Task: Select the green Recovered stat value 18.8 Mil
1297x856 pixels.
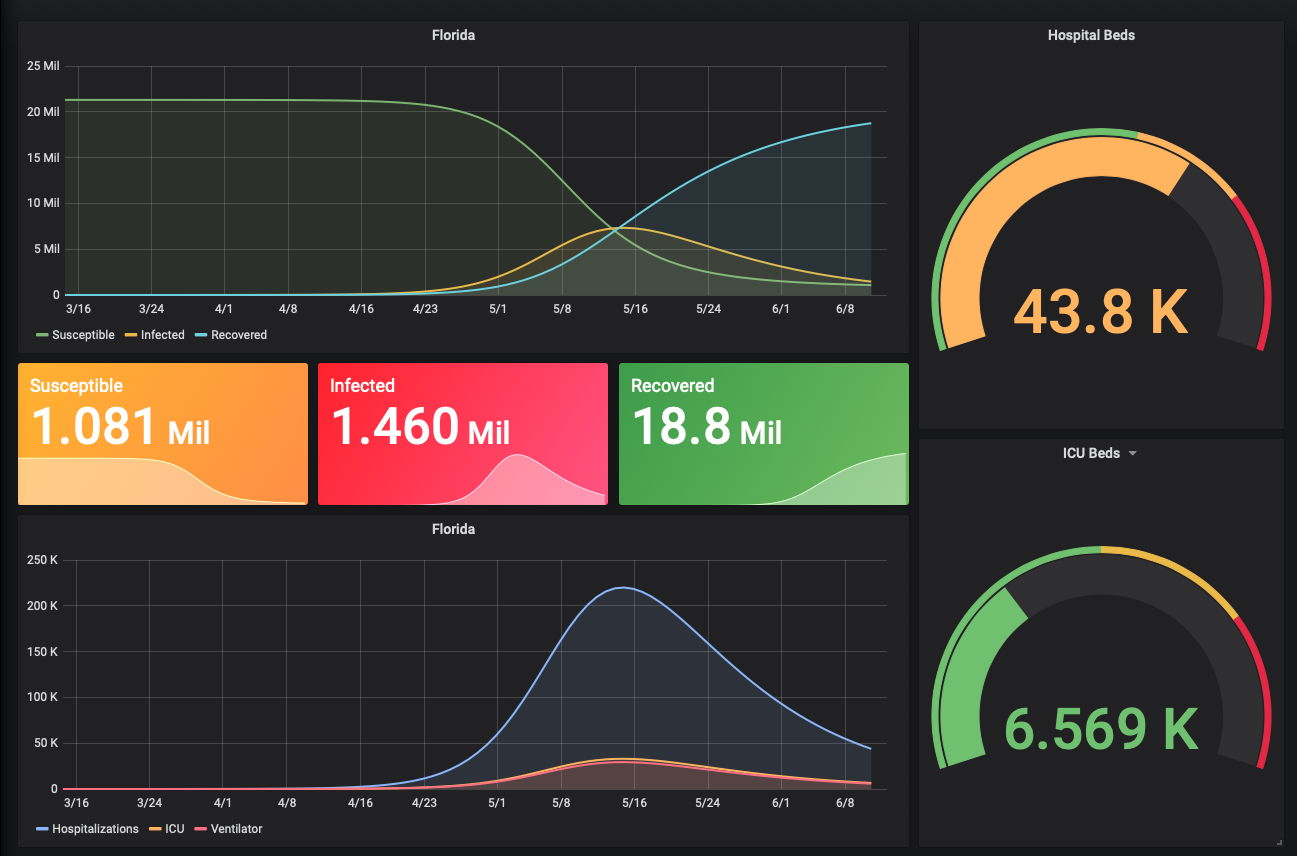Action: tap(706, 426)
